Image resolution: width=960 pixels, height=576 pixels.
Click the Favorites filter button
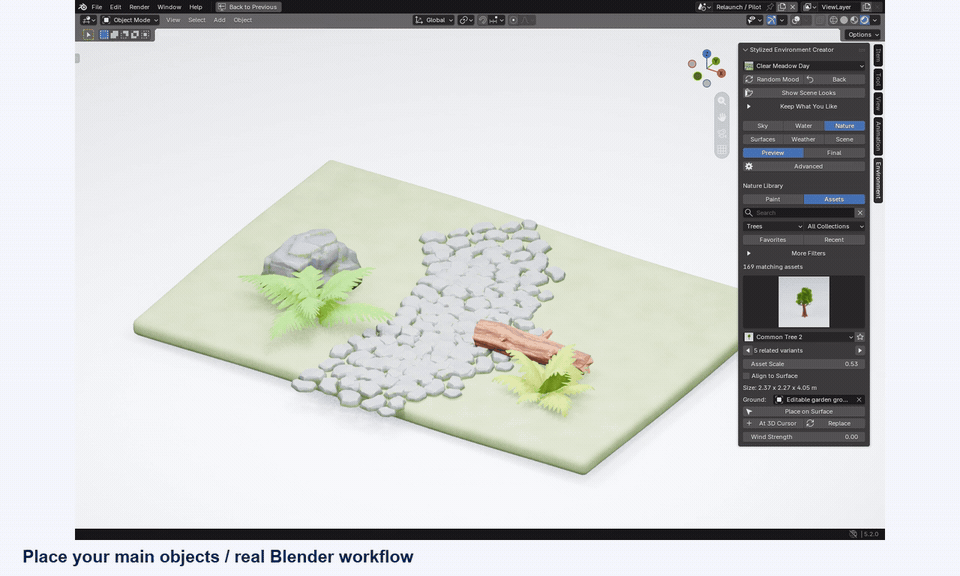[x=773, y=240]
